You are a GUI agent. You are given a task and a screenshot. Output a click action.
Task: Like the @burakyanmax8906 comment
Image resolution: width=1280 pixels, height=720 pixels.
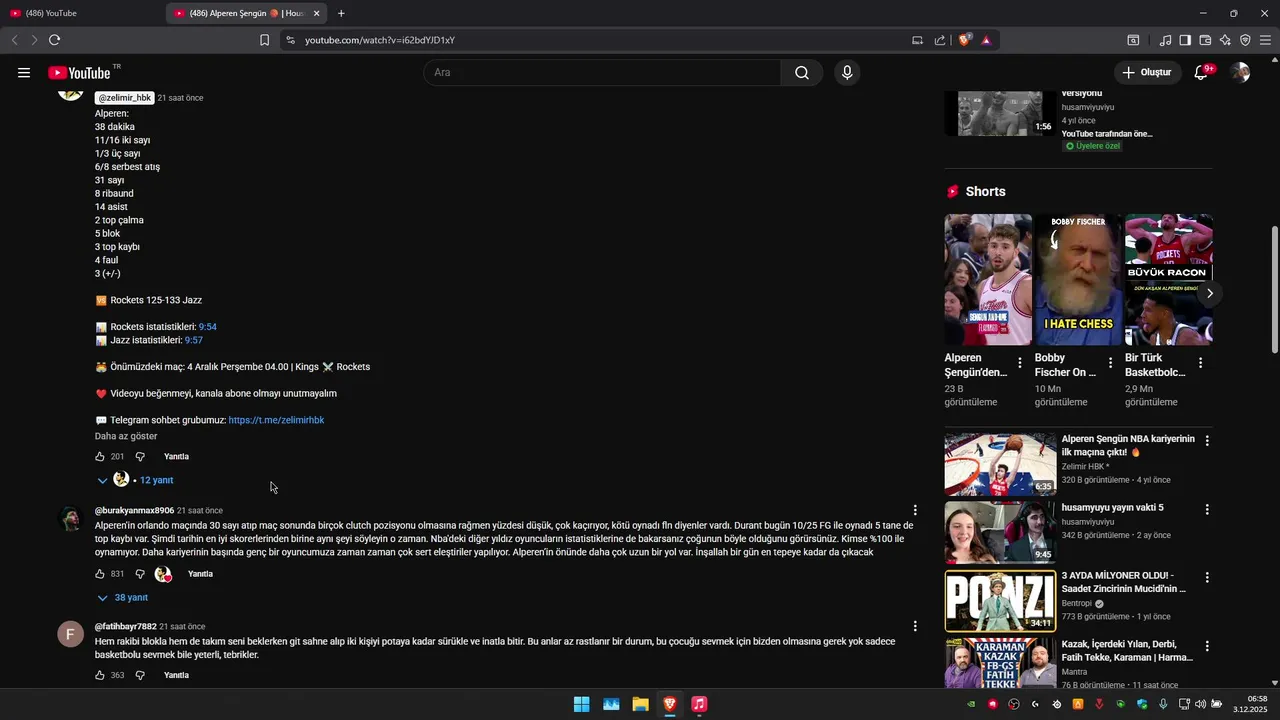click(100, 574)
